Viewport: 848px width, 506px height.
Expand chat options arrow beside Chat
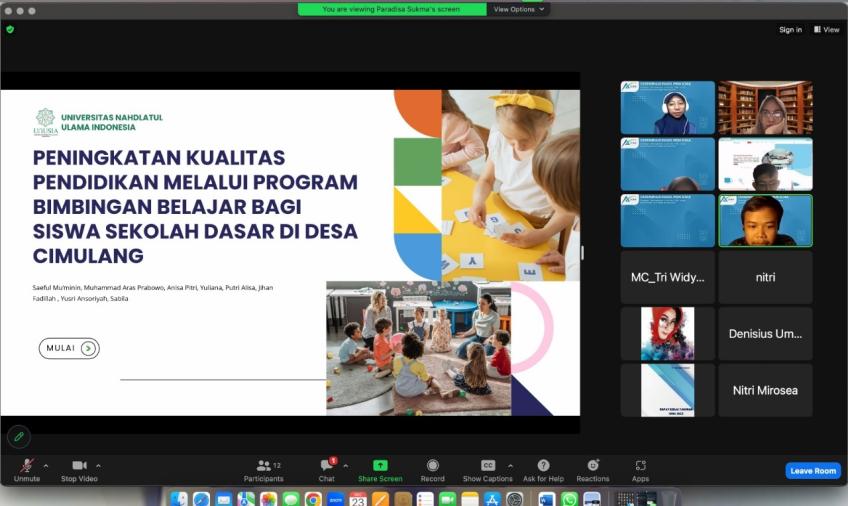tap(346, 465)
